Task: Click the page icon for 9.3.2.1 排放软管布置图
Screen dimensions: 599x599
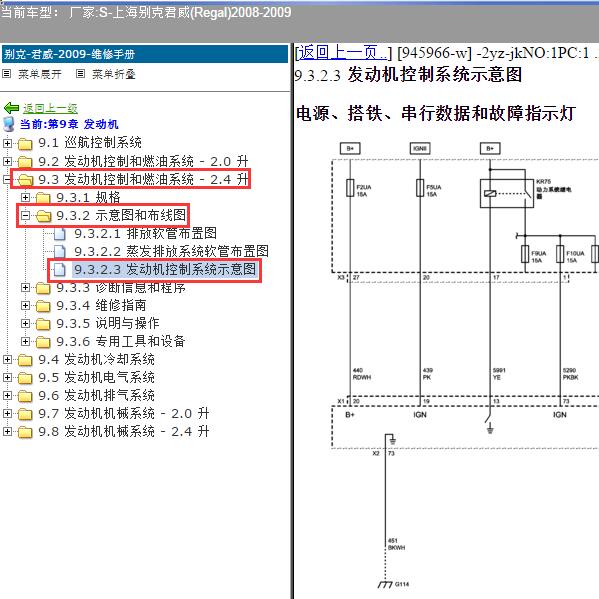Action: [60, 233]
